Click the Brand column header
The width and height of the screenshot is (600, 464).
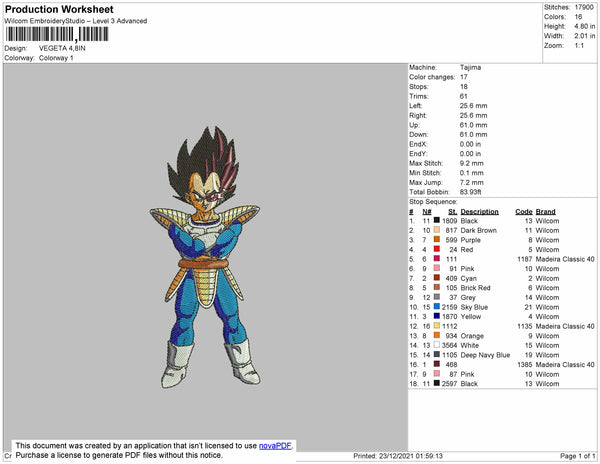click(545, 212)
